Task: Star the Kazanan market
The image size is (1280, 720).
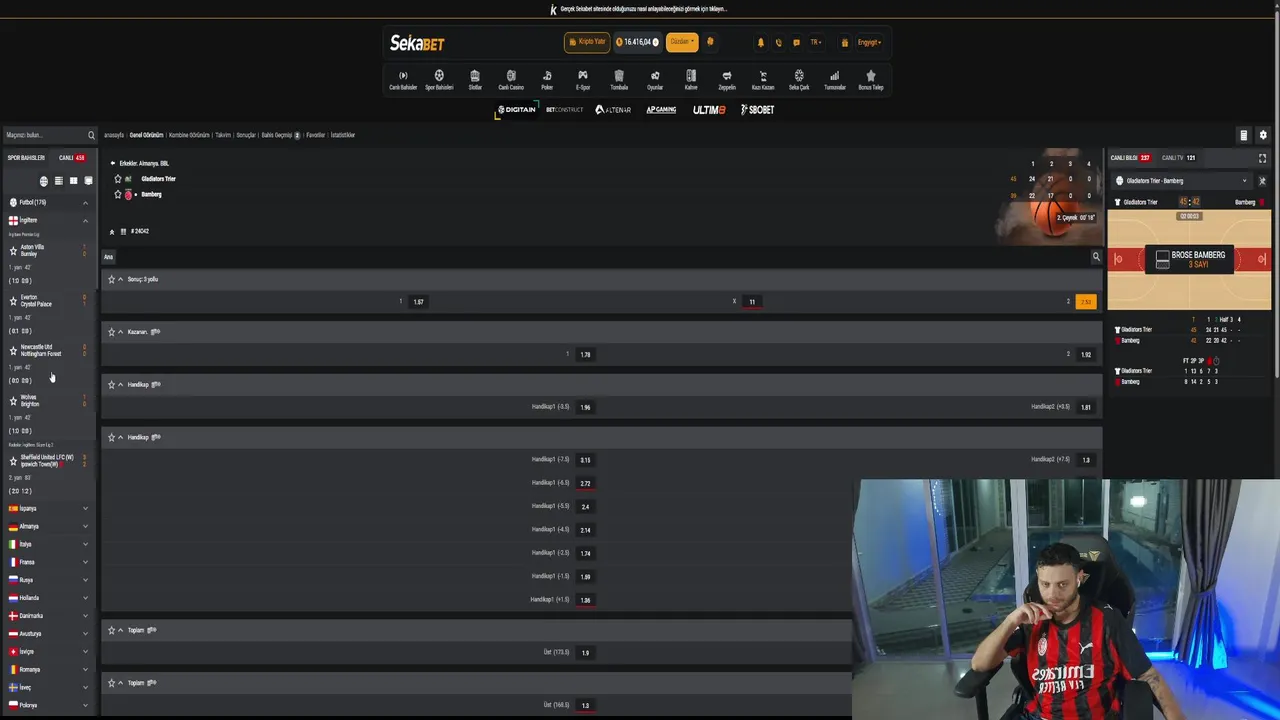Action: [111, 332]
